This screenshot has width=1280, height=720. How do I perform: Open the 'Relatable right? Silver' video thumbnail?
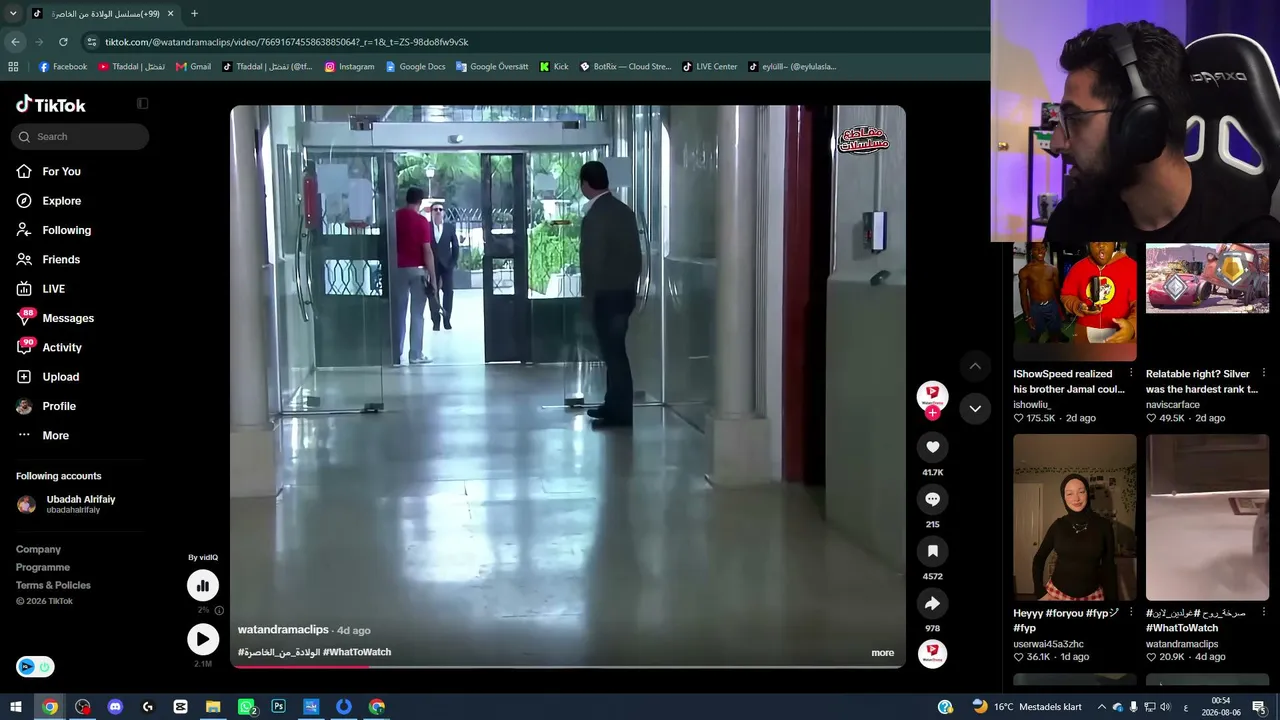pyautogui.click(x=1207, y=278)
